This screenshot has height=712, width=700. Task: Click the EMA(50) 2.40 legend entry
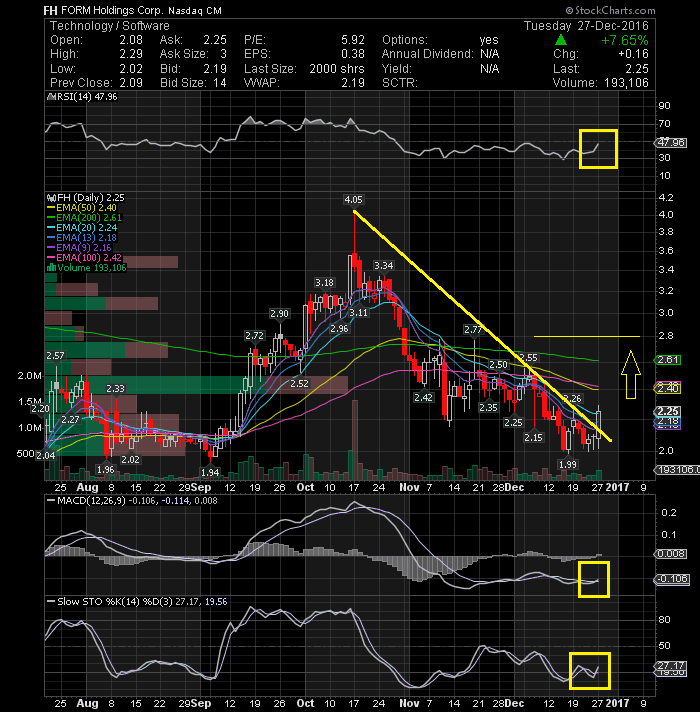pyautogui.click(x=82, y=208)
